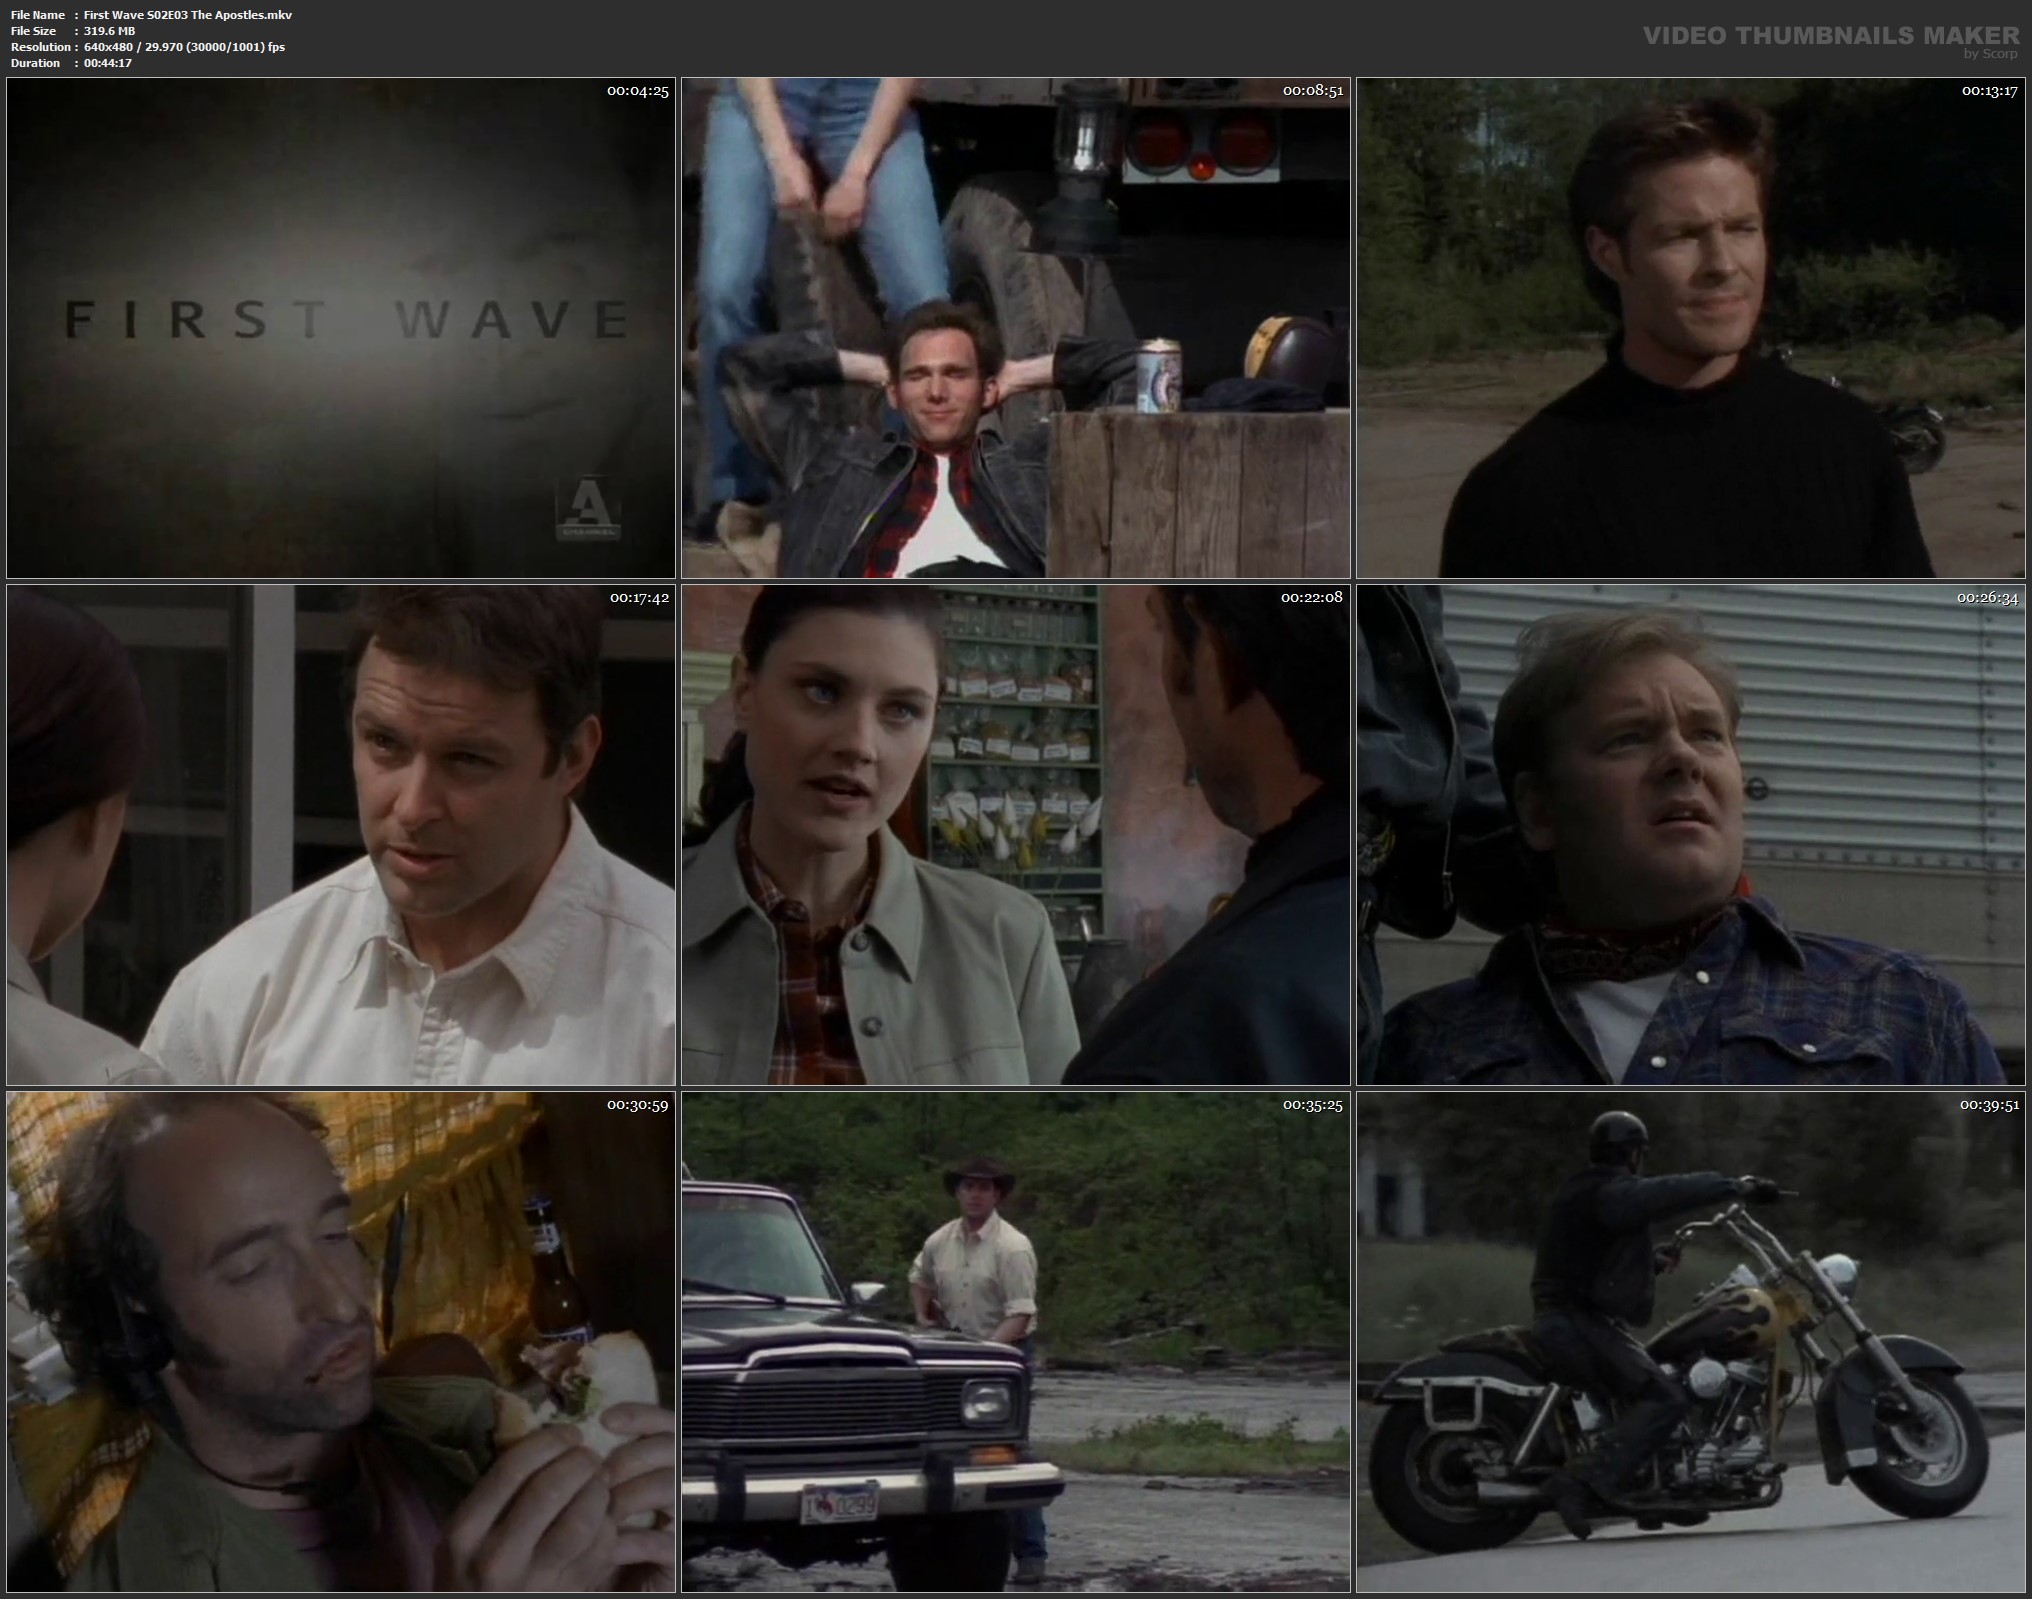Select thumbnail with cowboy and truck

point(1015,1342)
